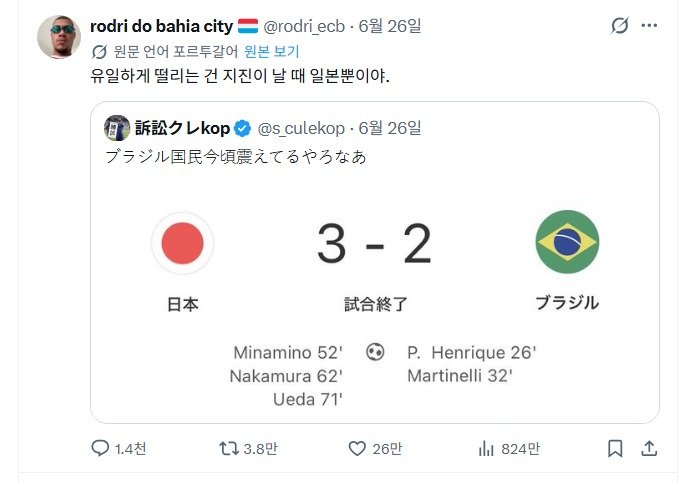Click the 6월 26일 date of main tweet

(x=390, y=26)
